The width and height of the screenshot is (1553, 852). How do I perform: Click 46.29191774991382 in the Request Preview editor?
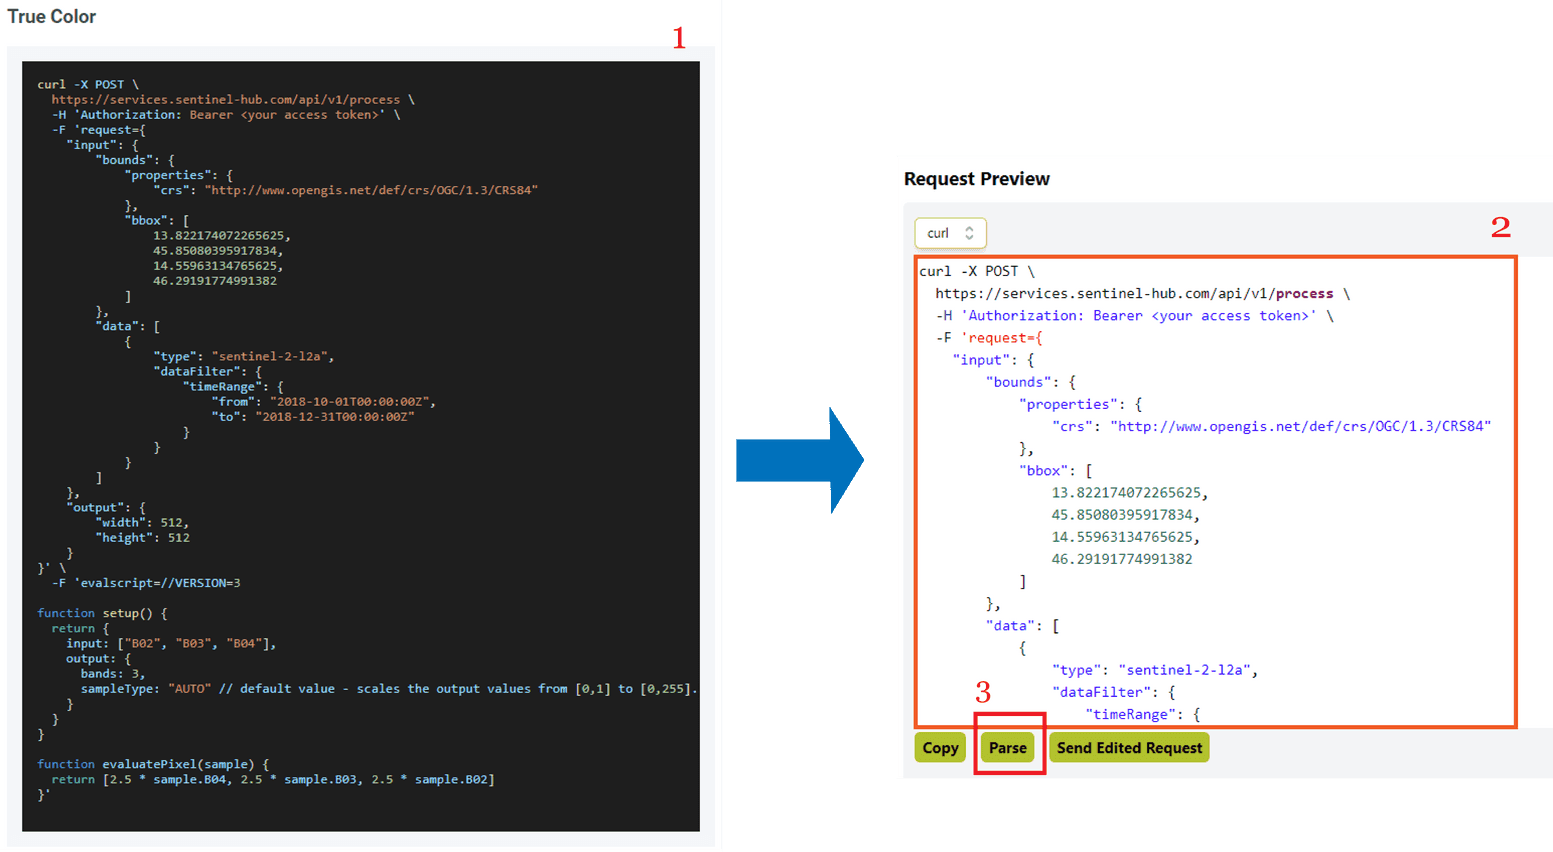click(x=1122, y=559)
